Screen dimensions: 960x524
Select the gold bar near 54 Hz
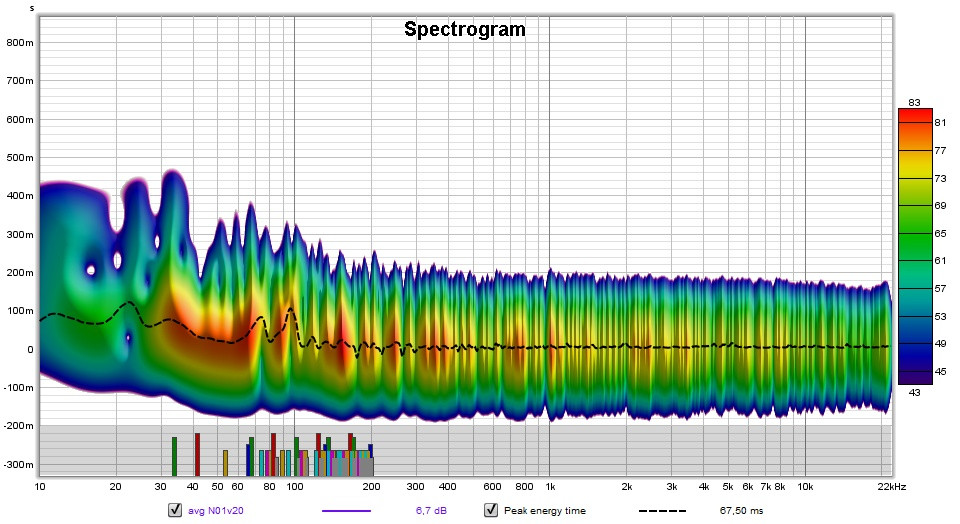click(225, 463)
